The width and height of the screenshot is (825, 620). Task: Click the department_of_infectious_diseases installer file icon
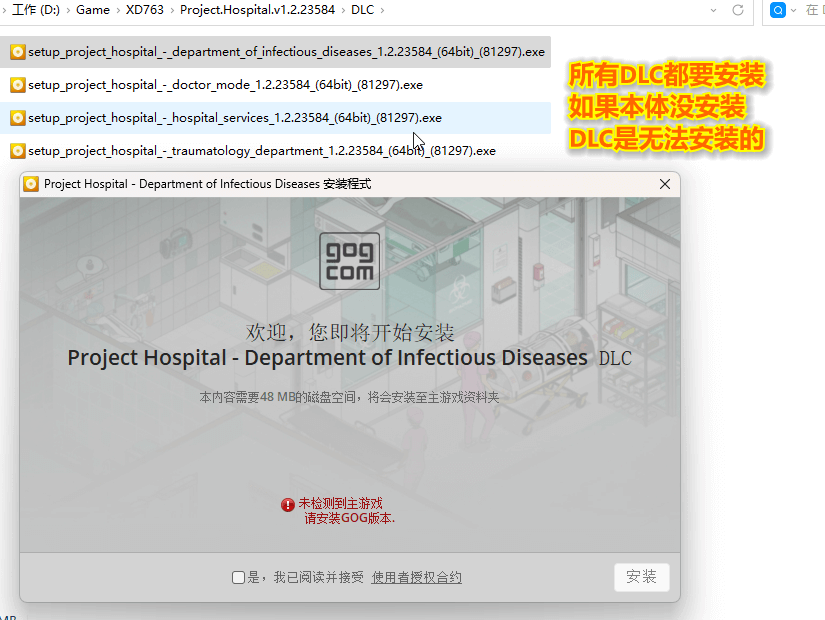coord(17,52)
